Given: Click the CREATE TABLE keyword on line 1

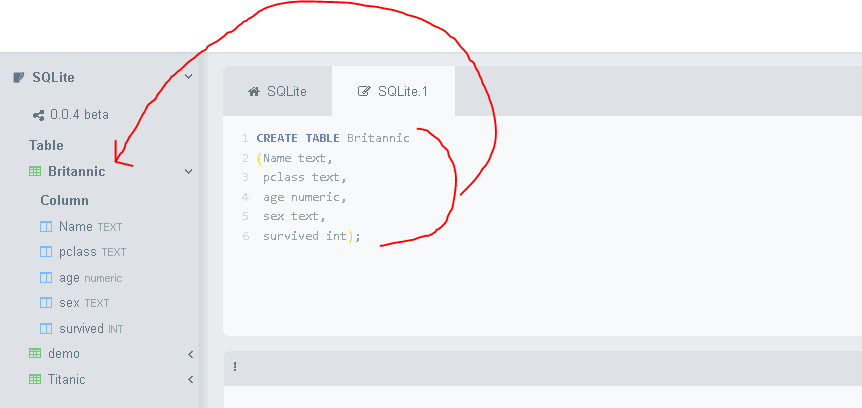Looking at the screenshot, I should (x=299, y=138).
